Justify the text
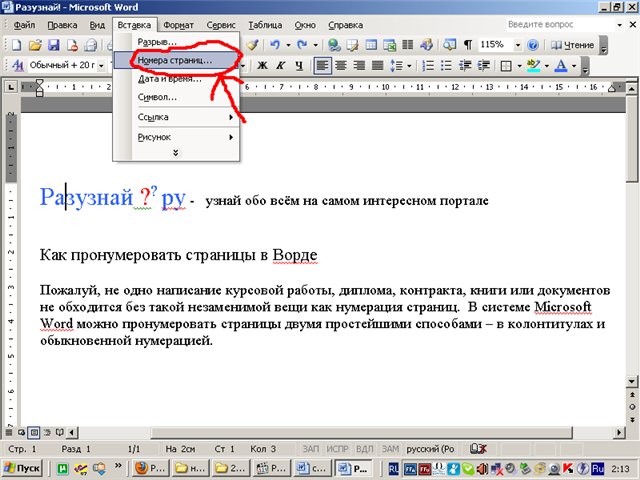Image resolution: width=640 pixels, height=480 pixels. click(378, 65)
